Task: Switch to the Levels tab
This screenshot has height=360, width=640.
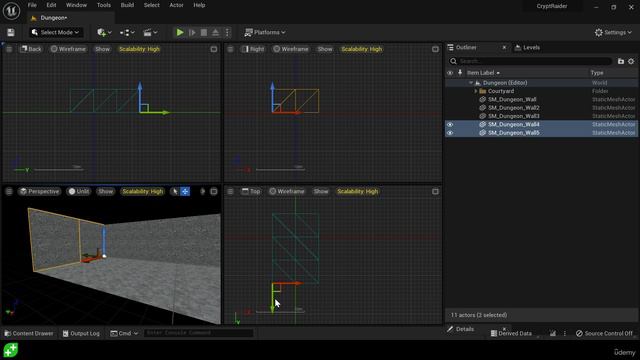Action: [531, 47]
